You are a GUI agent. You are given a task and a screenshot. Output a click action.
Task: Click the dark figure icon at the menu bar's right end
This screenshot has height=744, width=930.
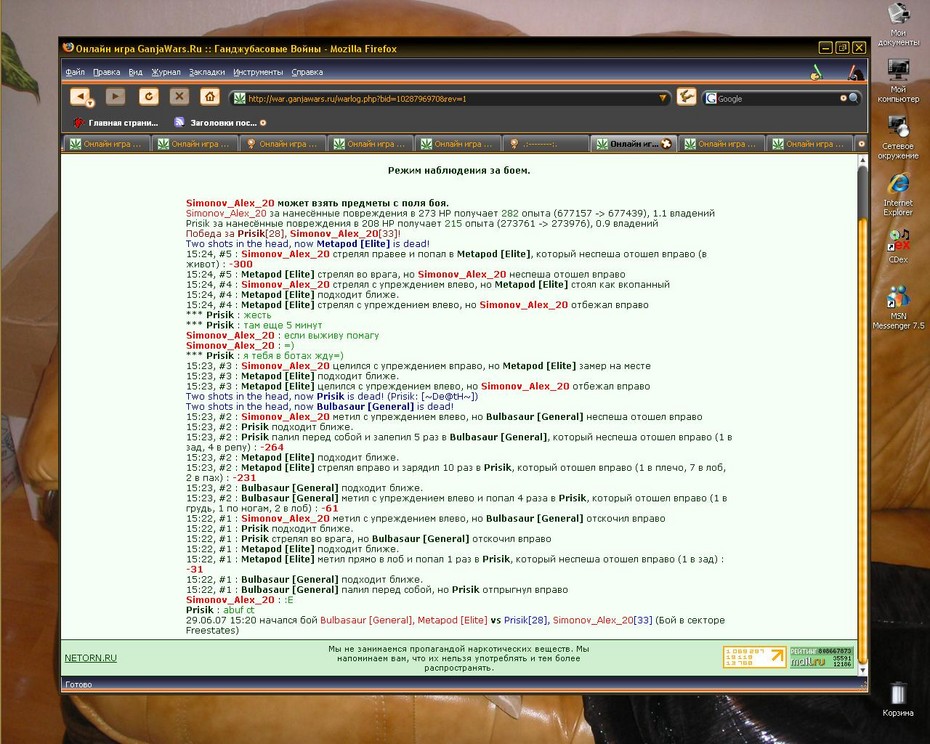pos(854,72)
